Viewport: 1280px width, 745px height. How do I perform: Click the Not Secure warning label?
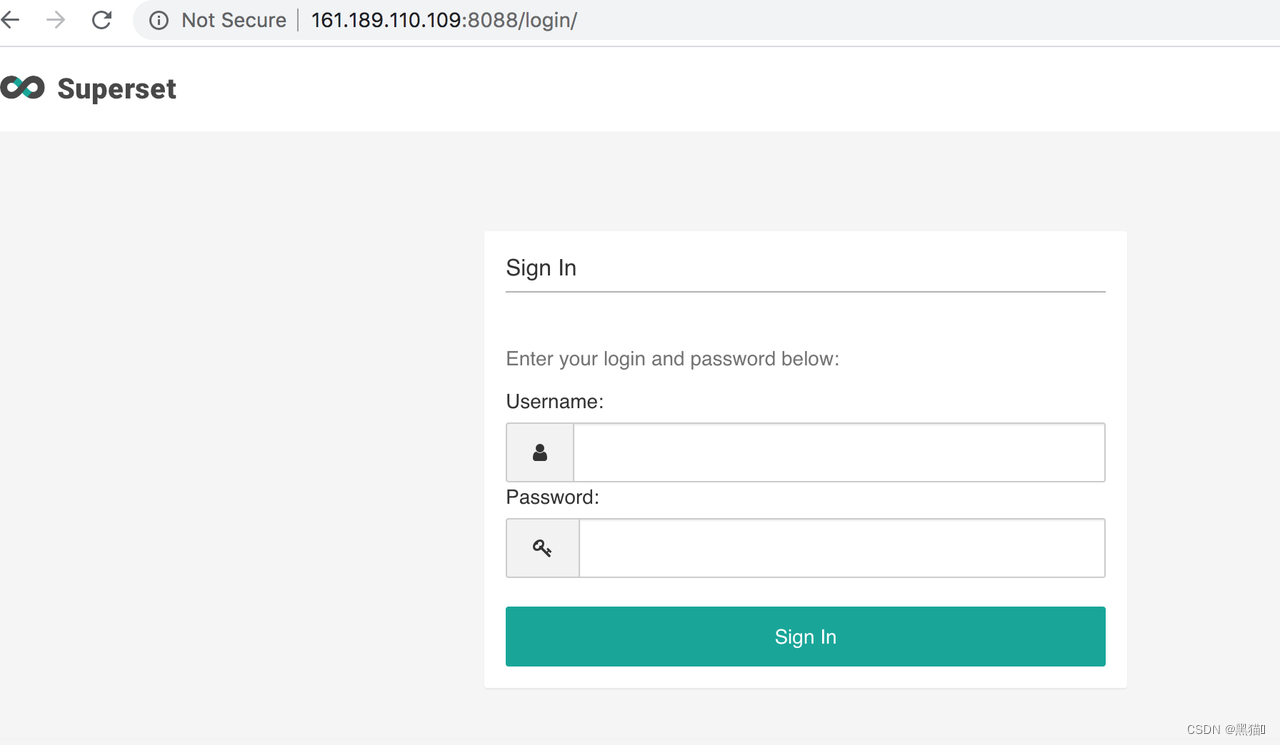coord(234,20)
